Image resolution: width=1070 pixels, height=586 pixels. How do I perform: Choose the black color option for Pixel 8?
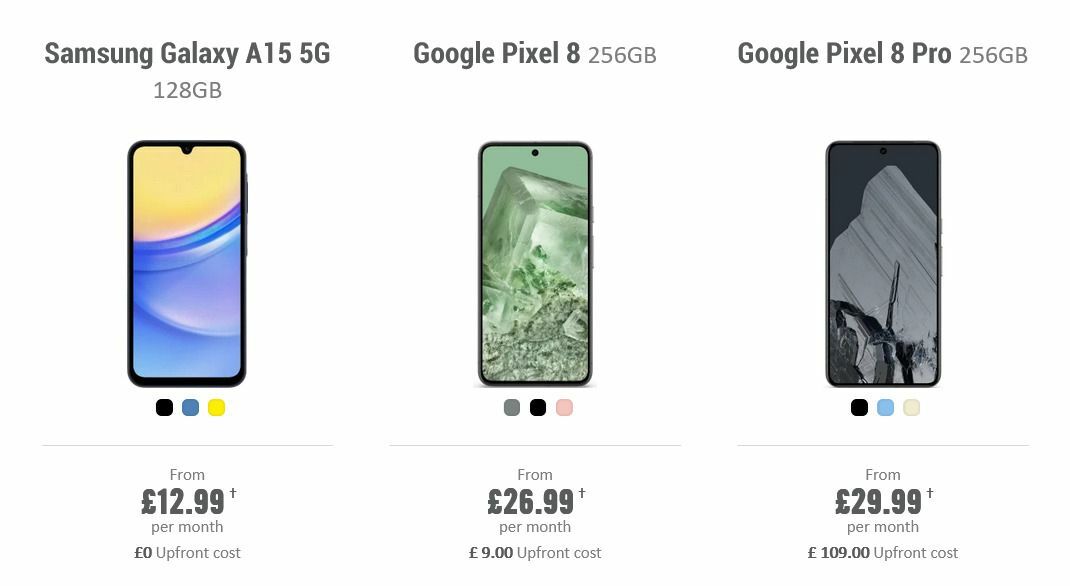536,408
